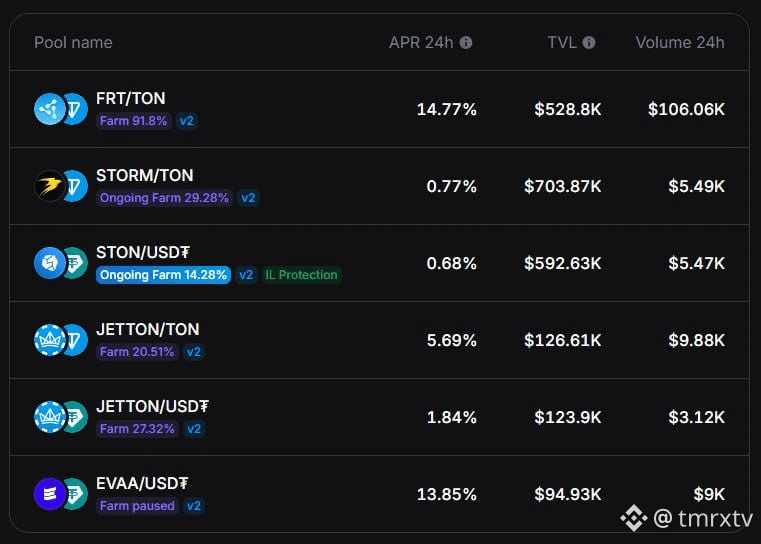
Task: Sort pools by Volume 24h column
Action: 679,43
